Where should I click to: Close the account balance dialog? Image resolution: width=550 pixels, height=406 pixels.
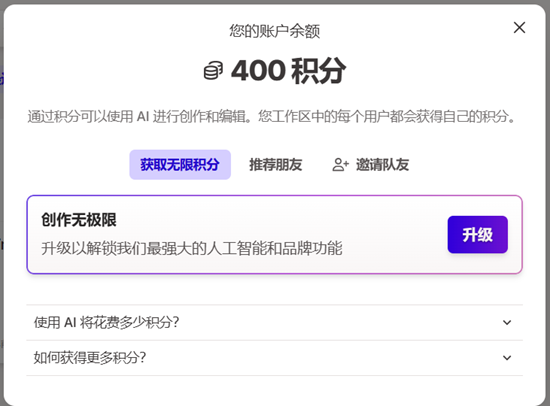pos(519,27)
